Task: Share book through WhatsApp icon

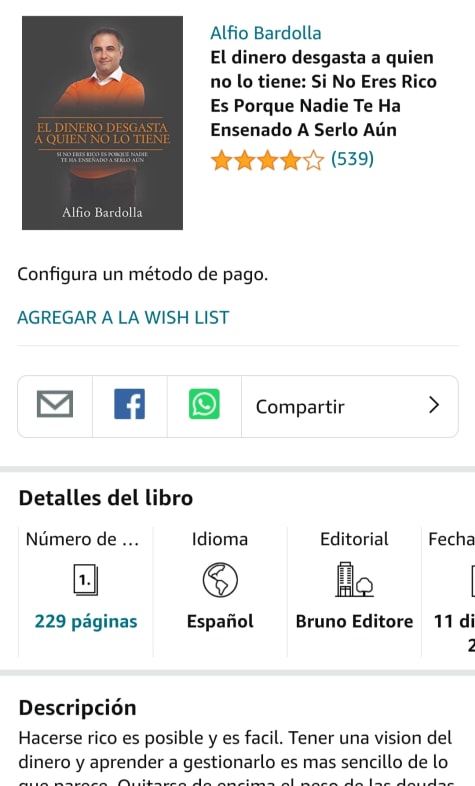Action: (x=204, y=404)
